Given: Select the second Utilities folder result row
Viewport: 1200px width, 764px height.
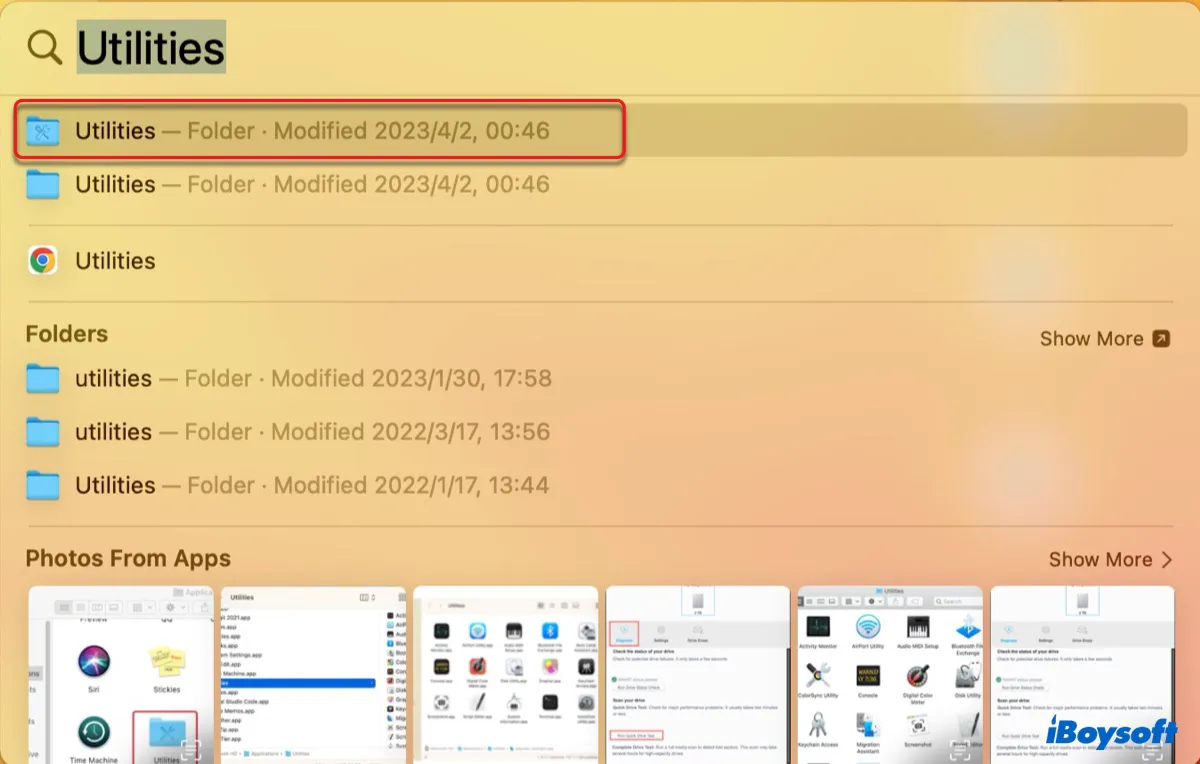Looking at the screenshot, I should coord(312,185).
